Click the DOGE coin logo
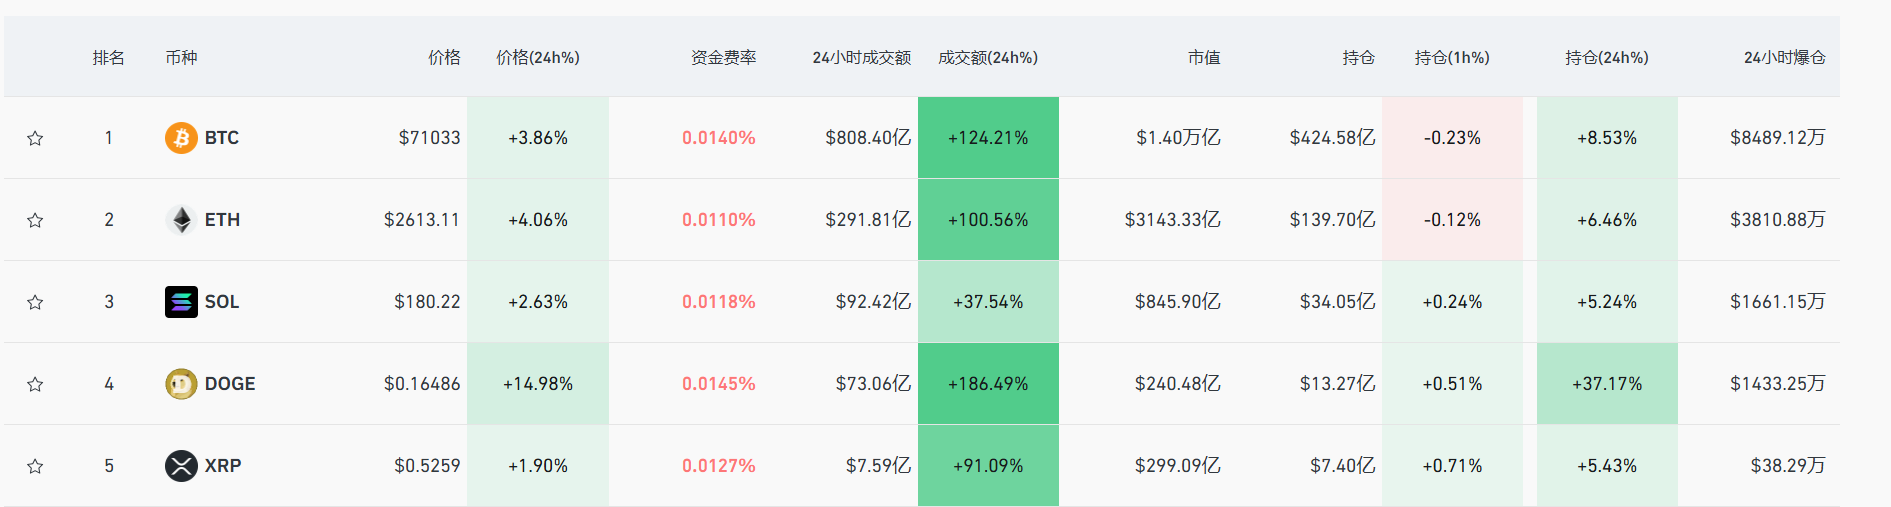Image resolution: width=1891 pixels, height=507 pixels. coord(181,384)
